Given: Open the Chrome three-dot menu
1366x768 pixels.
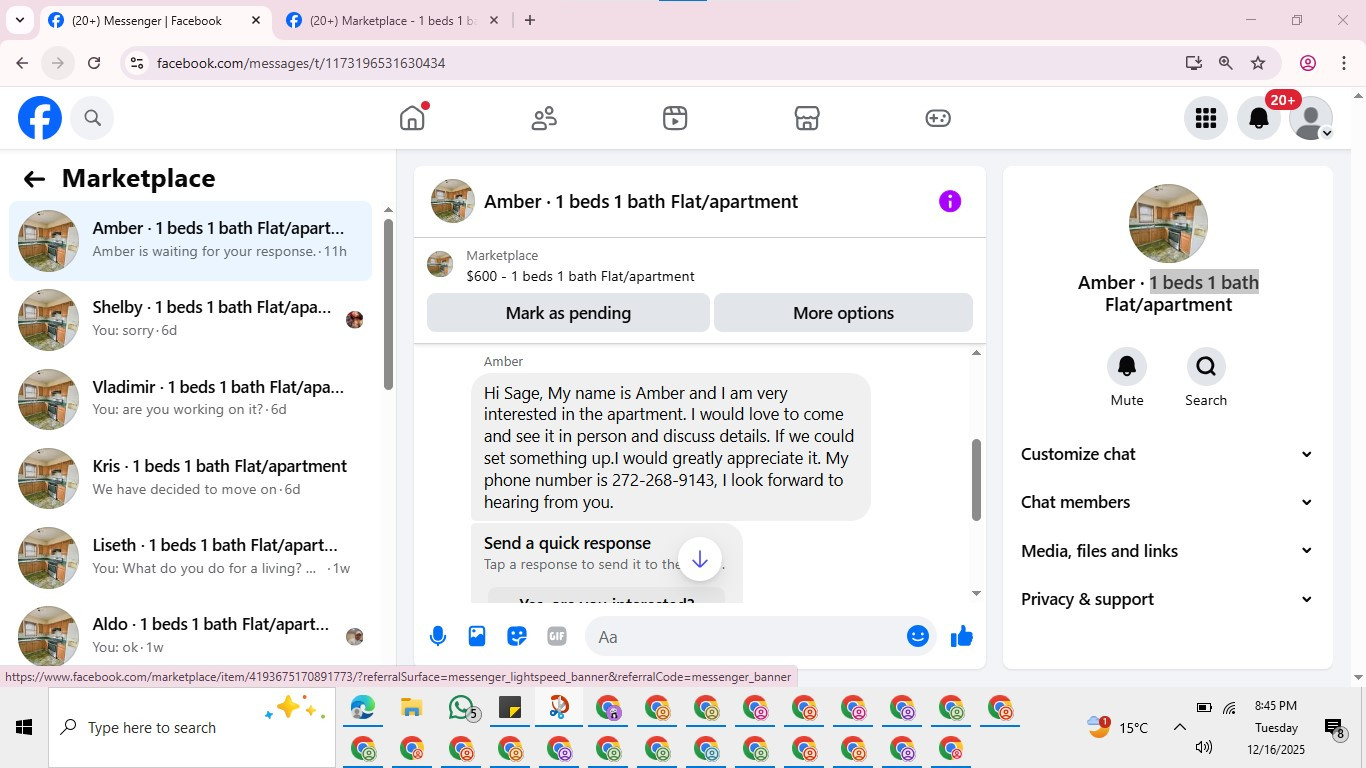Looking at the screenshot, I should click(1343, 63).
